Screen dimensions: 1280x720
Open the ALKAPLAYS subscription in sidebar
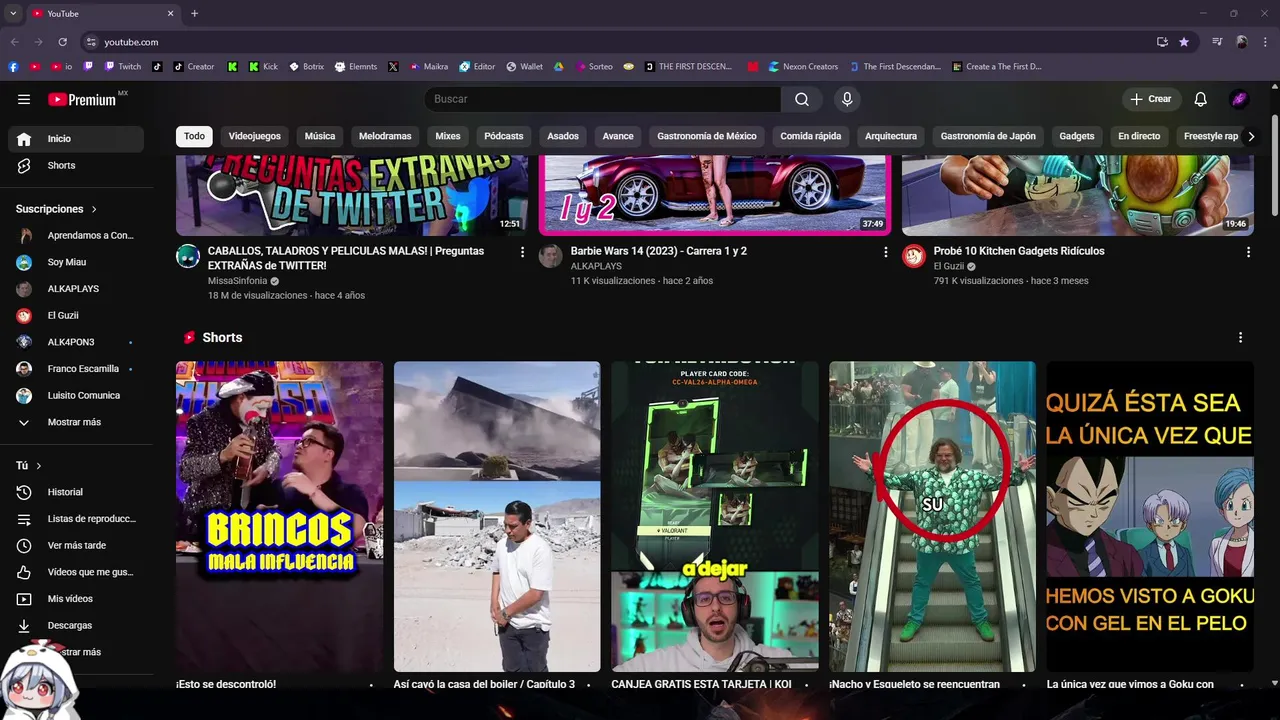coord(76,289)
